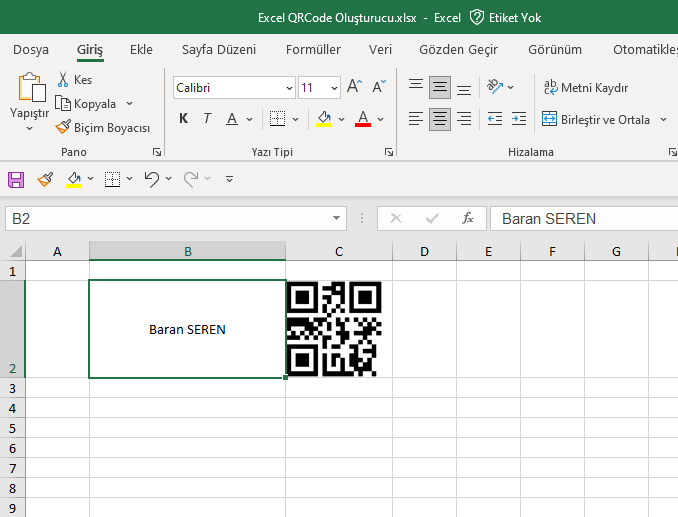Click the insert function fx icon

click(x=467, y=218)
